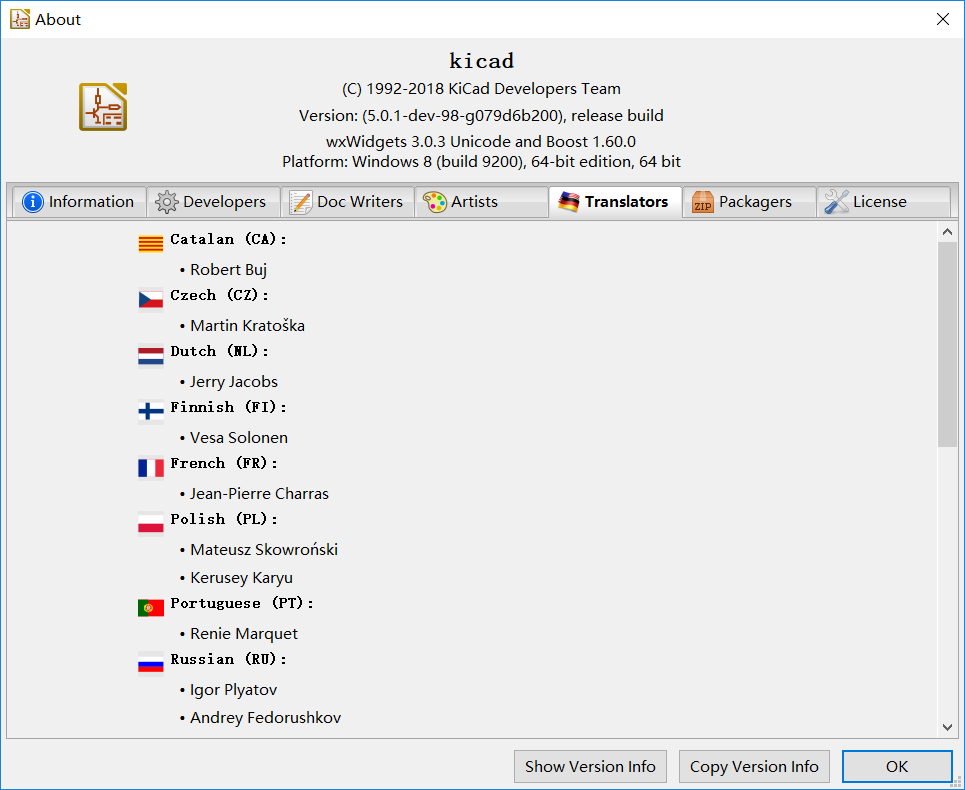This screenshot has width=965, height=790.
Task: Switch to the Developers tab
Action: 214,202
